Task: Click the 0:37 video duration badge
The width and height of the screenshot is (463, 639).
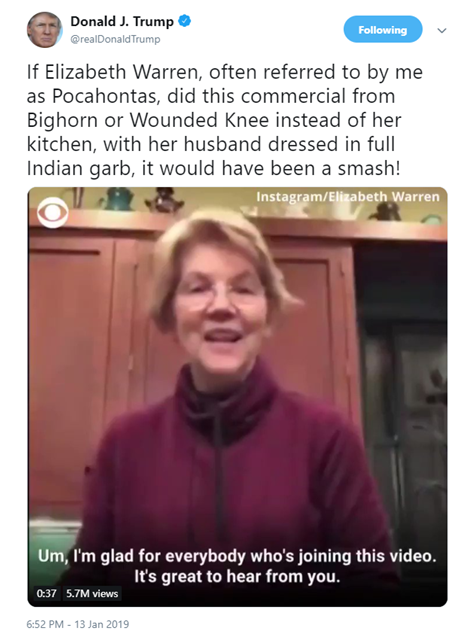Action: [46, 593]
